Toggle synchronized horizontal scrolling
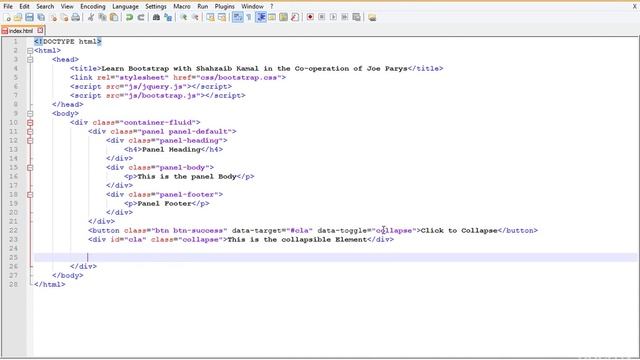This screenshot has height=360, width=640. pyautogui.click(x=222, y=17)
